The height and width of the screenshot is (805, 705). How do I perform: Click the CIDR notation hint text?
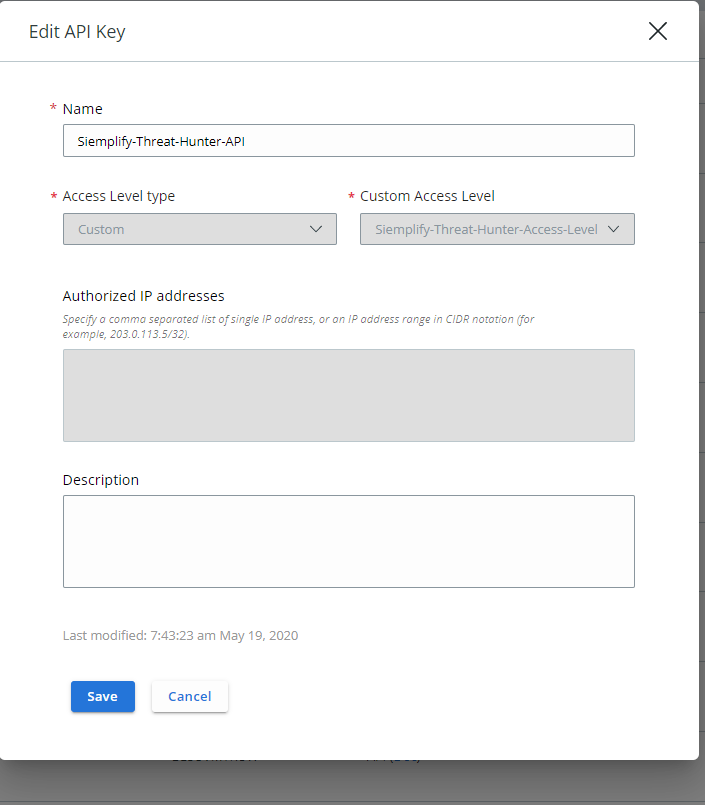coord(300,319)
